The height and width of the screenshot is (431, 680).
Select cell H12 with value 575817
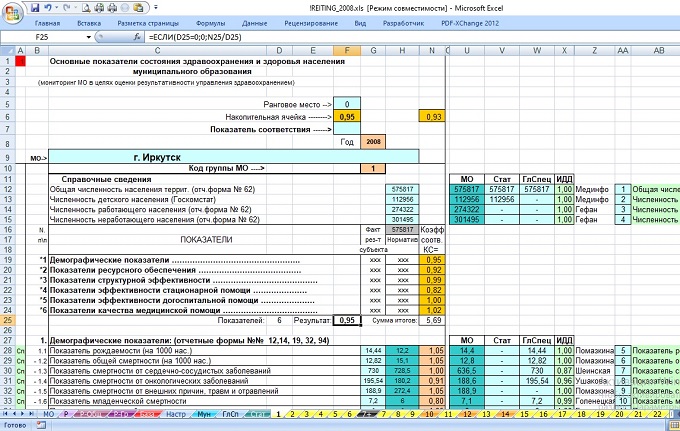pos(402,189)
